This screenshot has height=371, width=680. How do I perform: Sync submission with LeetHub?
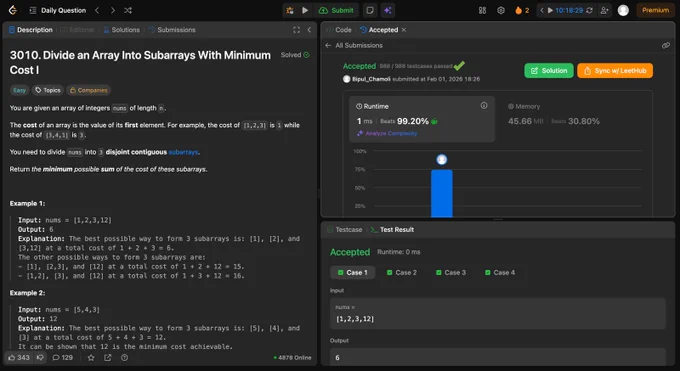coord(615,71)
